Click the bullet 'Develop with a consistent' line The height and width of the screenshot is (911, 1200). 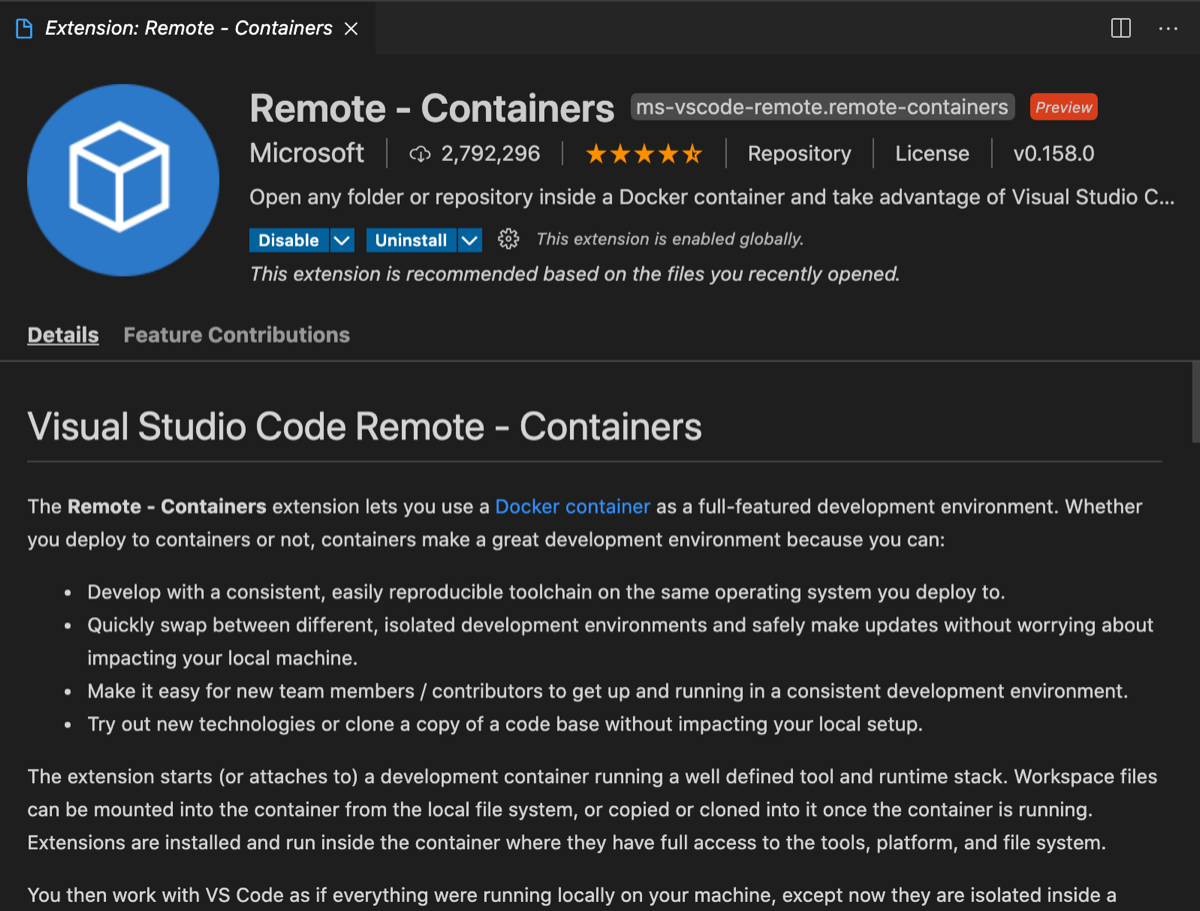coord(546,592)
